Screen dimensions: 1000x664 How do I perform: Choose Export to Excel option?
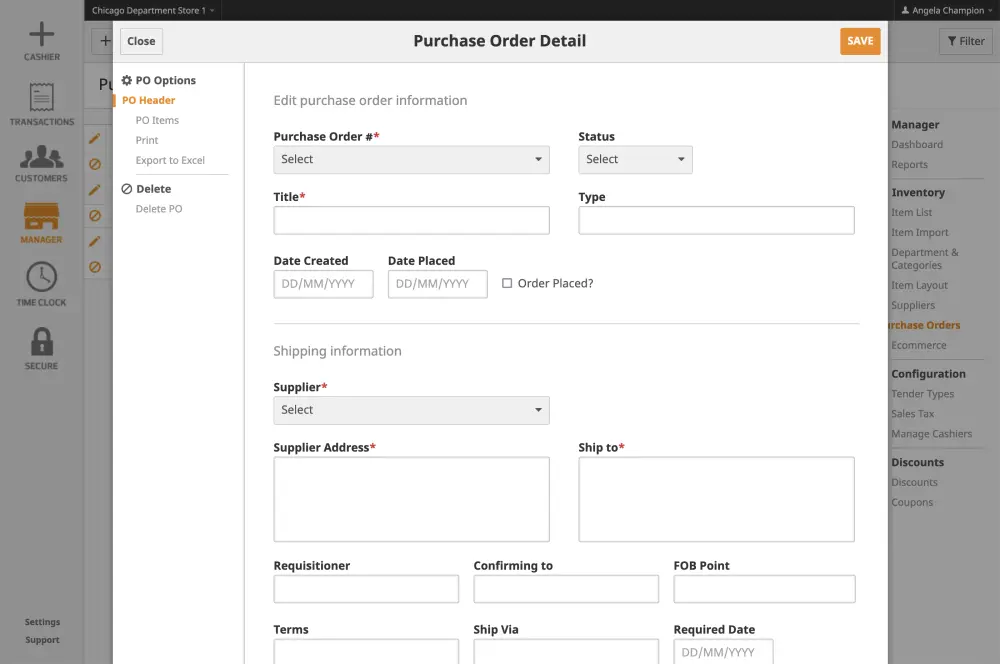170,160
